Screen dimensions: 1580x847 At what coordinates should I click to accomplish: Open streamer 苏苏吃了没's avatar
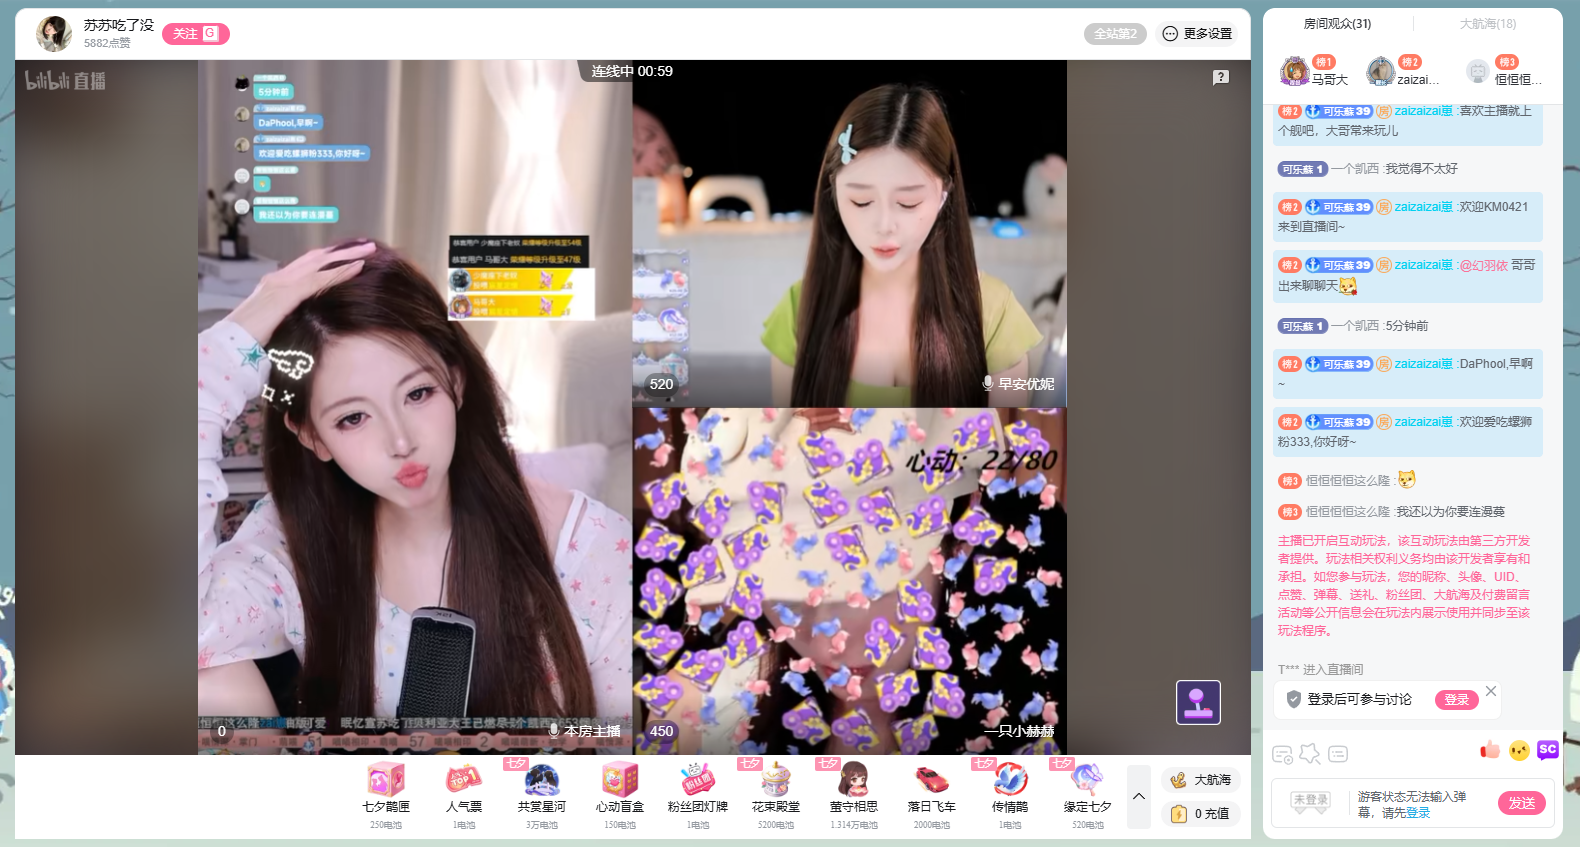pyautogui.click(x=54, y=34)
